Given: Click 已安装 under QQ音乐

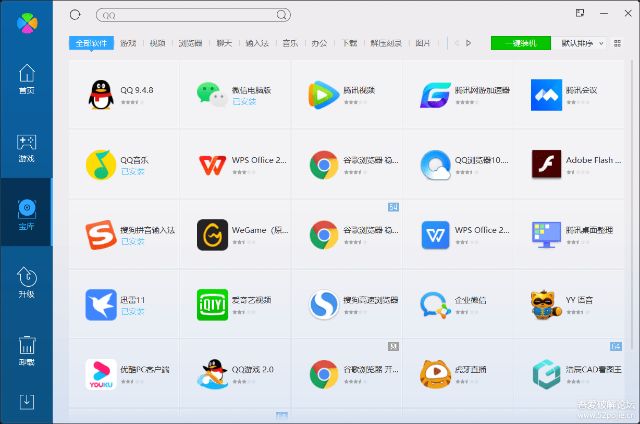Looking at the screenshot, I should pyautogui.click(x=133, y=172).
